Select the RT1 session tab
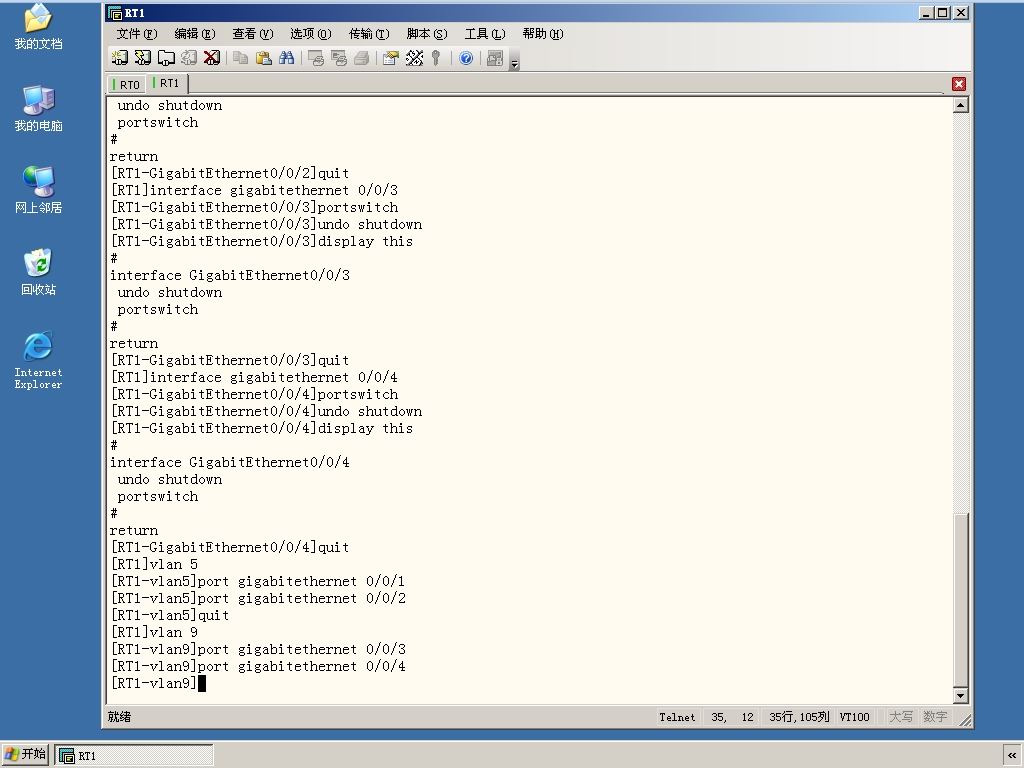This screenshot has height=768, width=1024. tap(167, 84)
